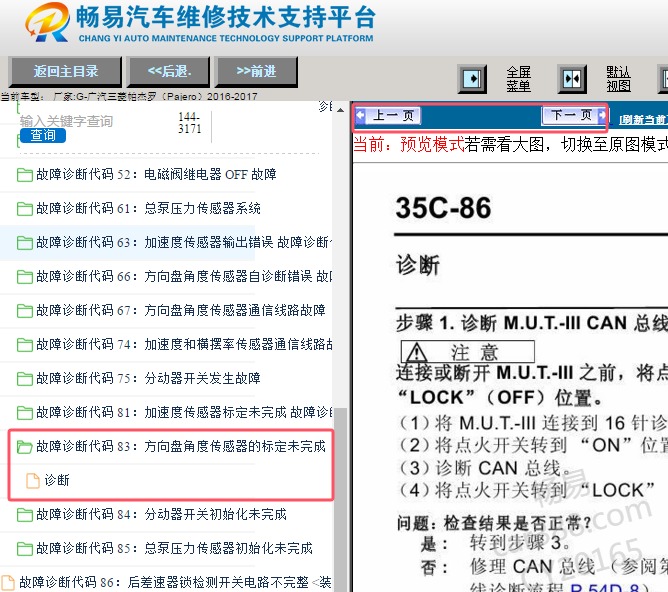
Task: Expand folder 故障诊断代码 67 通信线路故障
Action: (171, 310)
